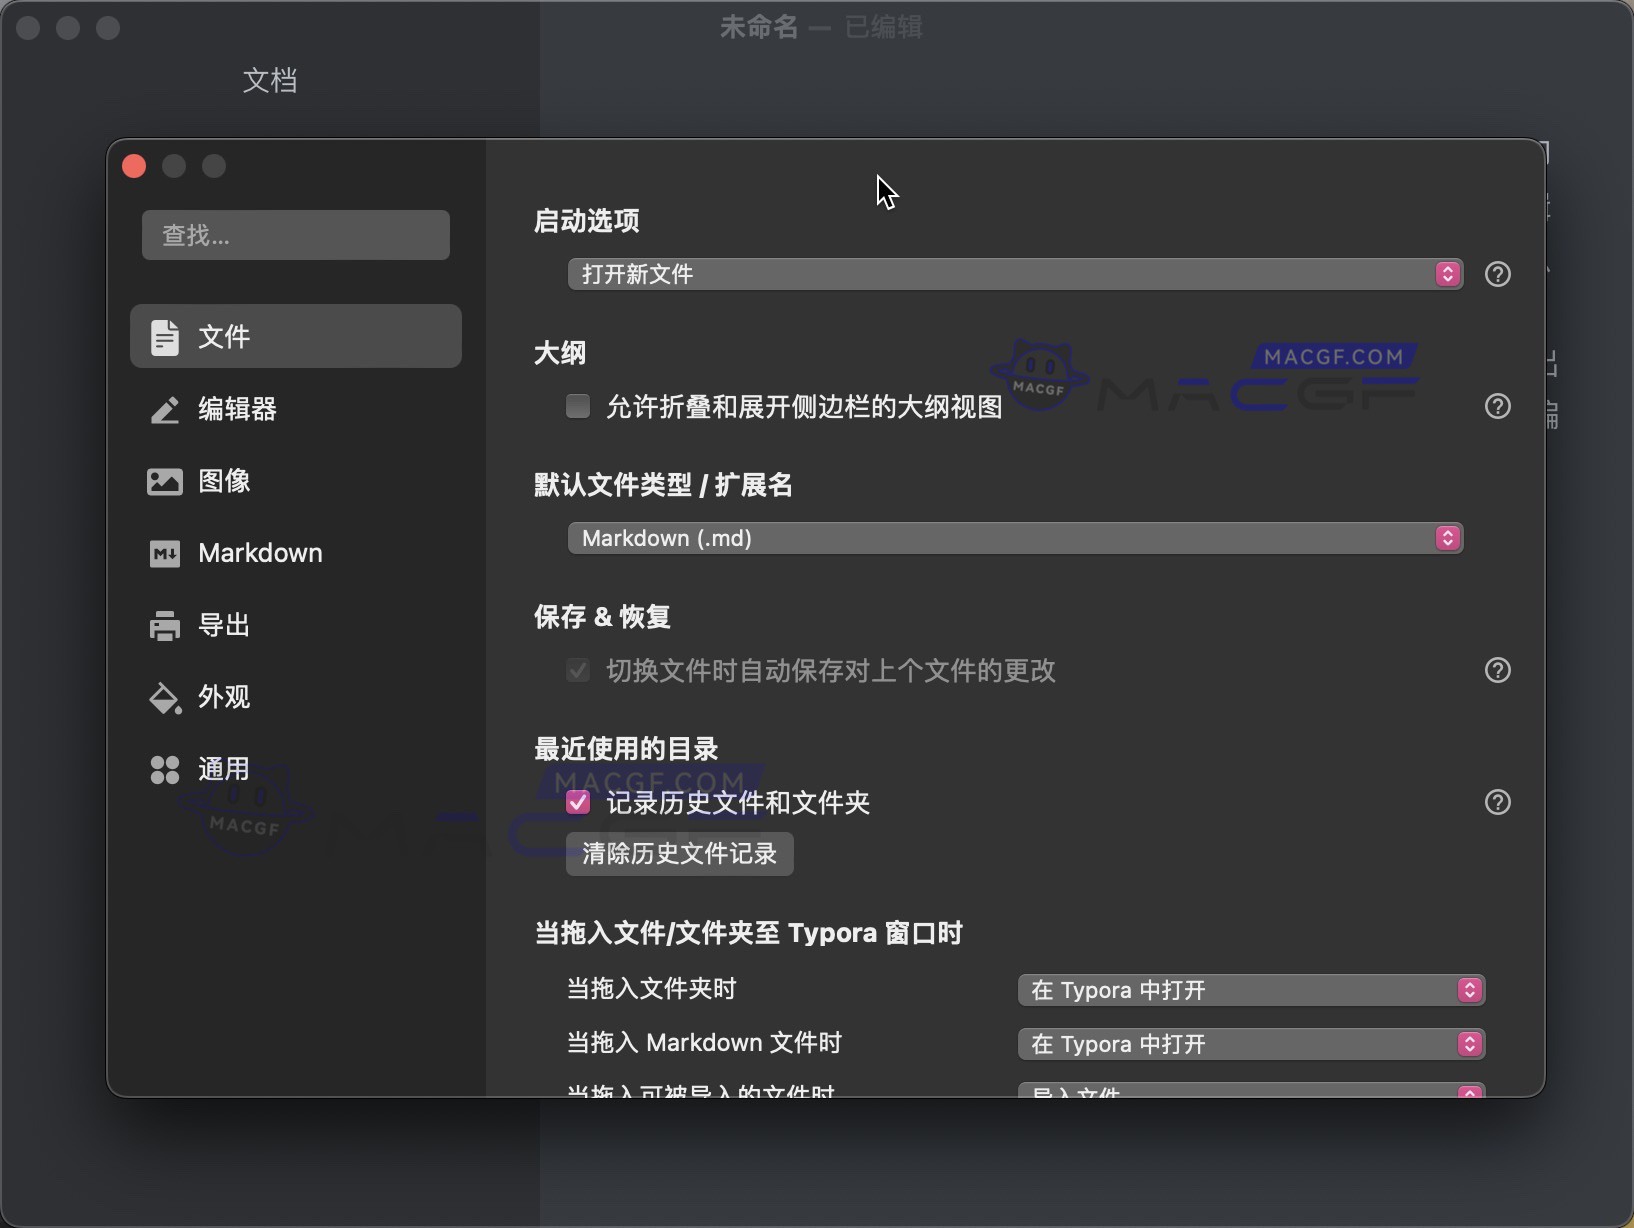Click the help icon next to 启动选项
Viewport: 1634px width, 1228px height.
(x=1498, y=274)
